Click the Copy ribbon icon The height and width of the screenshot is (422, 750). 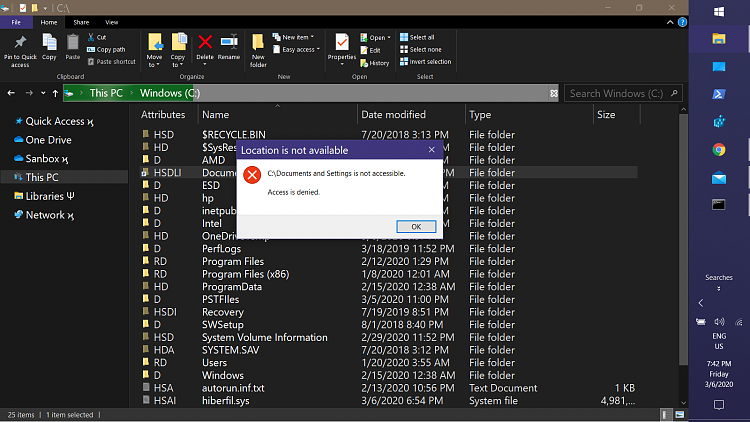pos(49,47)
